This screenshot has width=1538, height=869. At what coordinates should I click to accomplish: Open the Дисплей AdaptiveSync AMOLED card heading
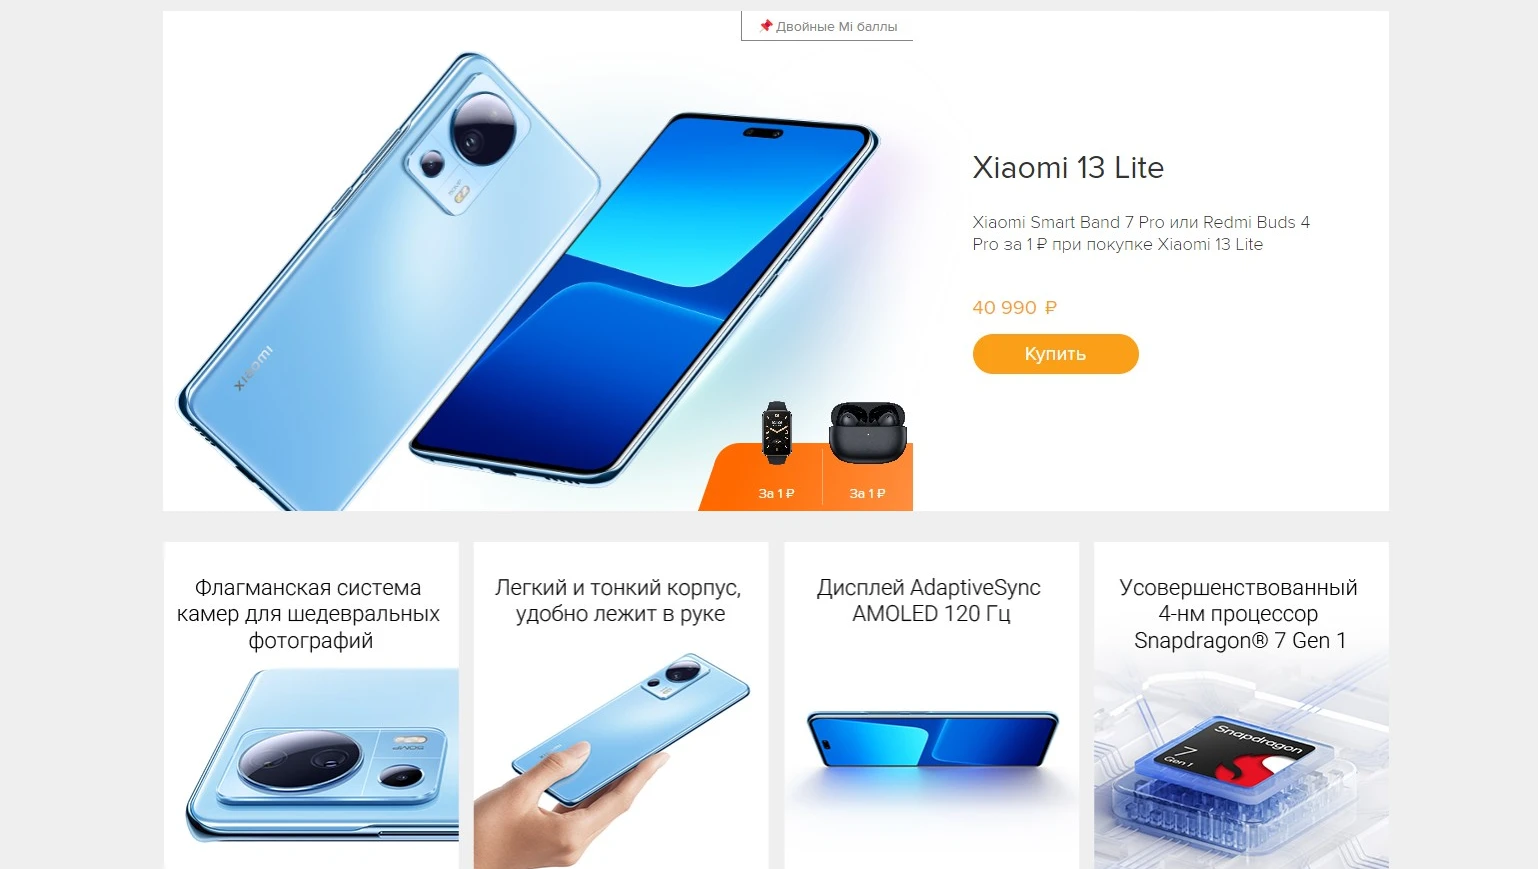[x=930, y=601]
